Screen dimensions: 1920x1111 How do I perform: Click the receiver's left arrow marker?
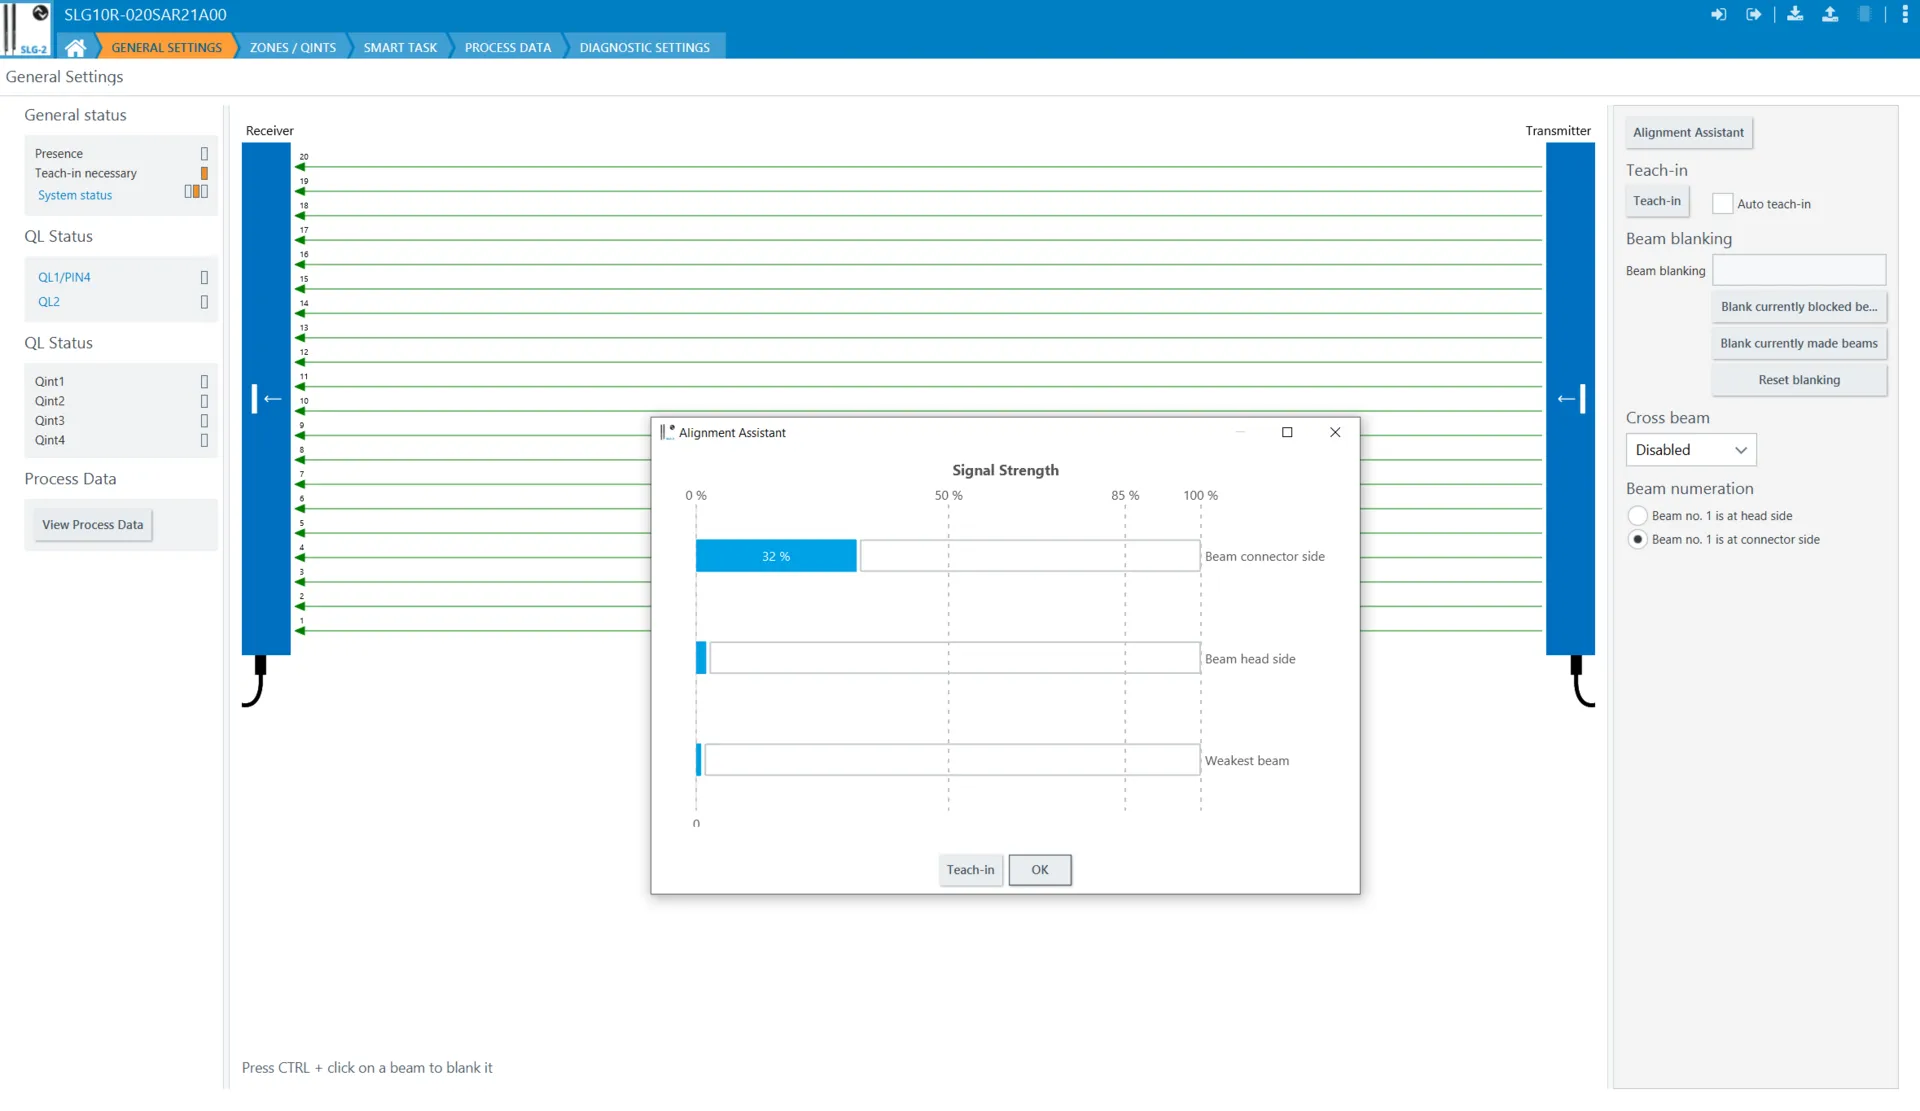pos(266,399)
